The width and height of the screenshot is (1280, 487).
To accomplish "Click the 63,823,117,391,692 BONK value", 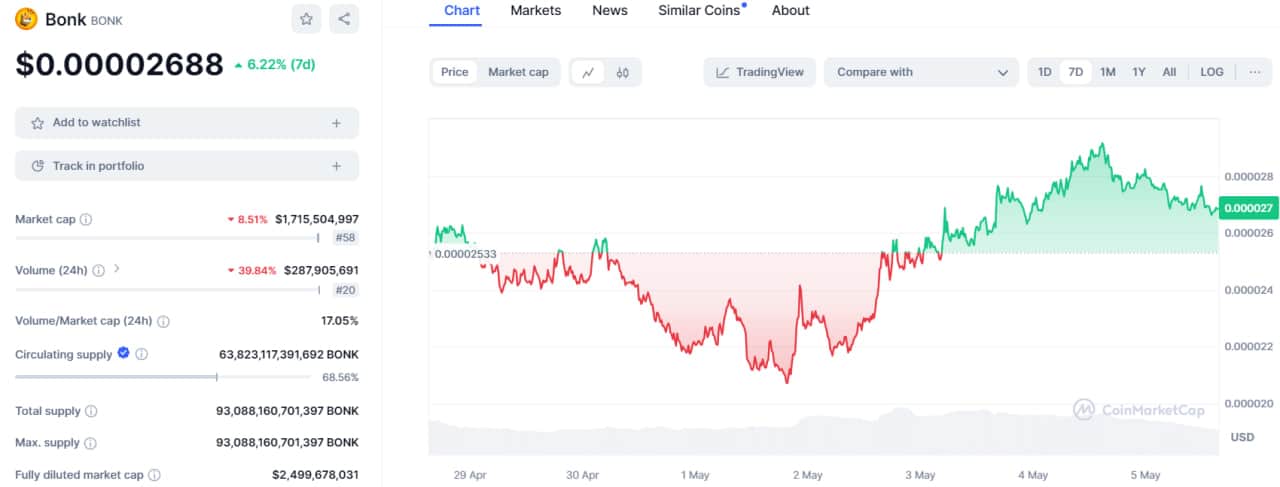I will (289, 354).
